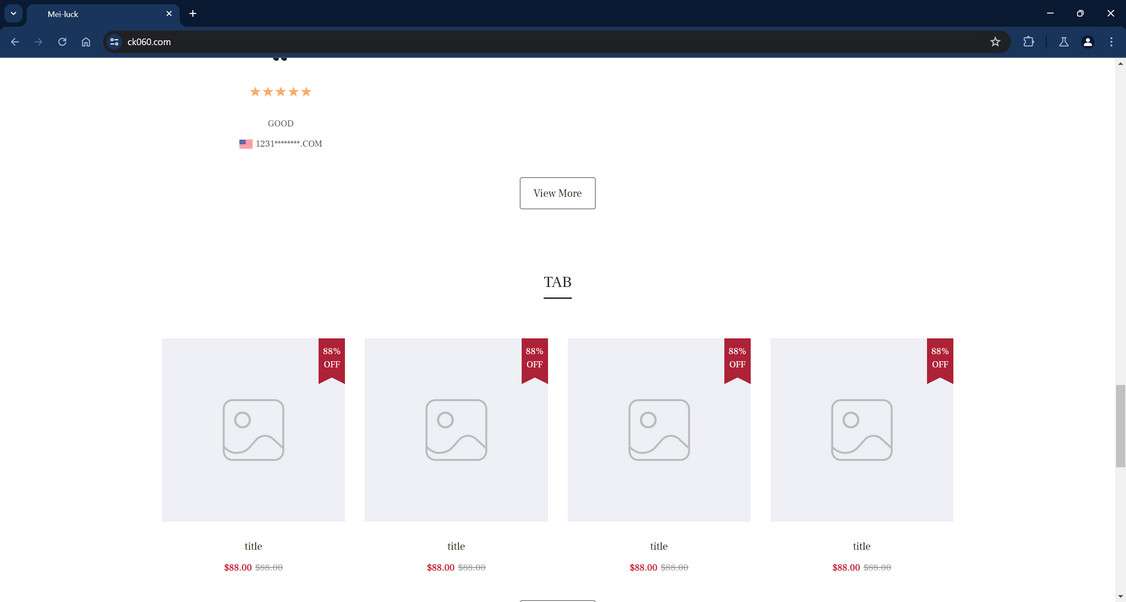This screenshot has width=1126, height=602.
Task: Minimize the browser window
Action: (x=1050, y=13)
